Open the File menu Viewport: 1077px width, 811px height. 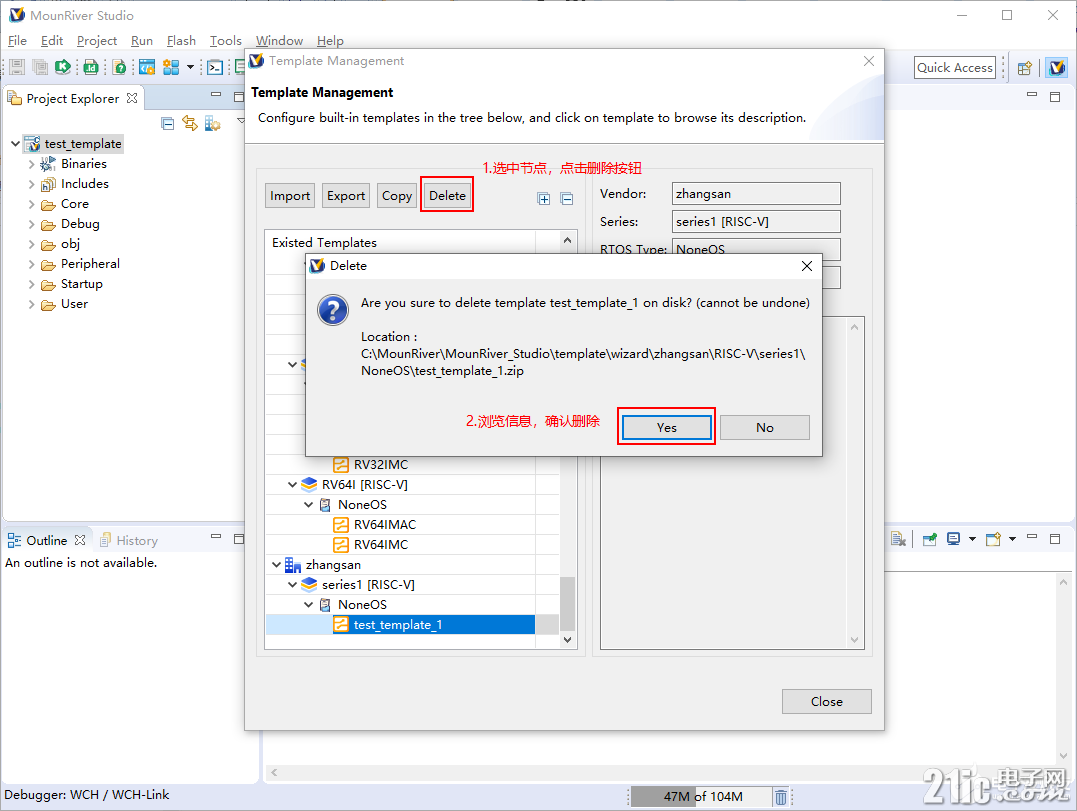coord(17,41)
